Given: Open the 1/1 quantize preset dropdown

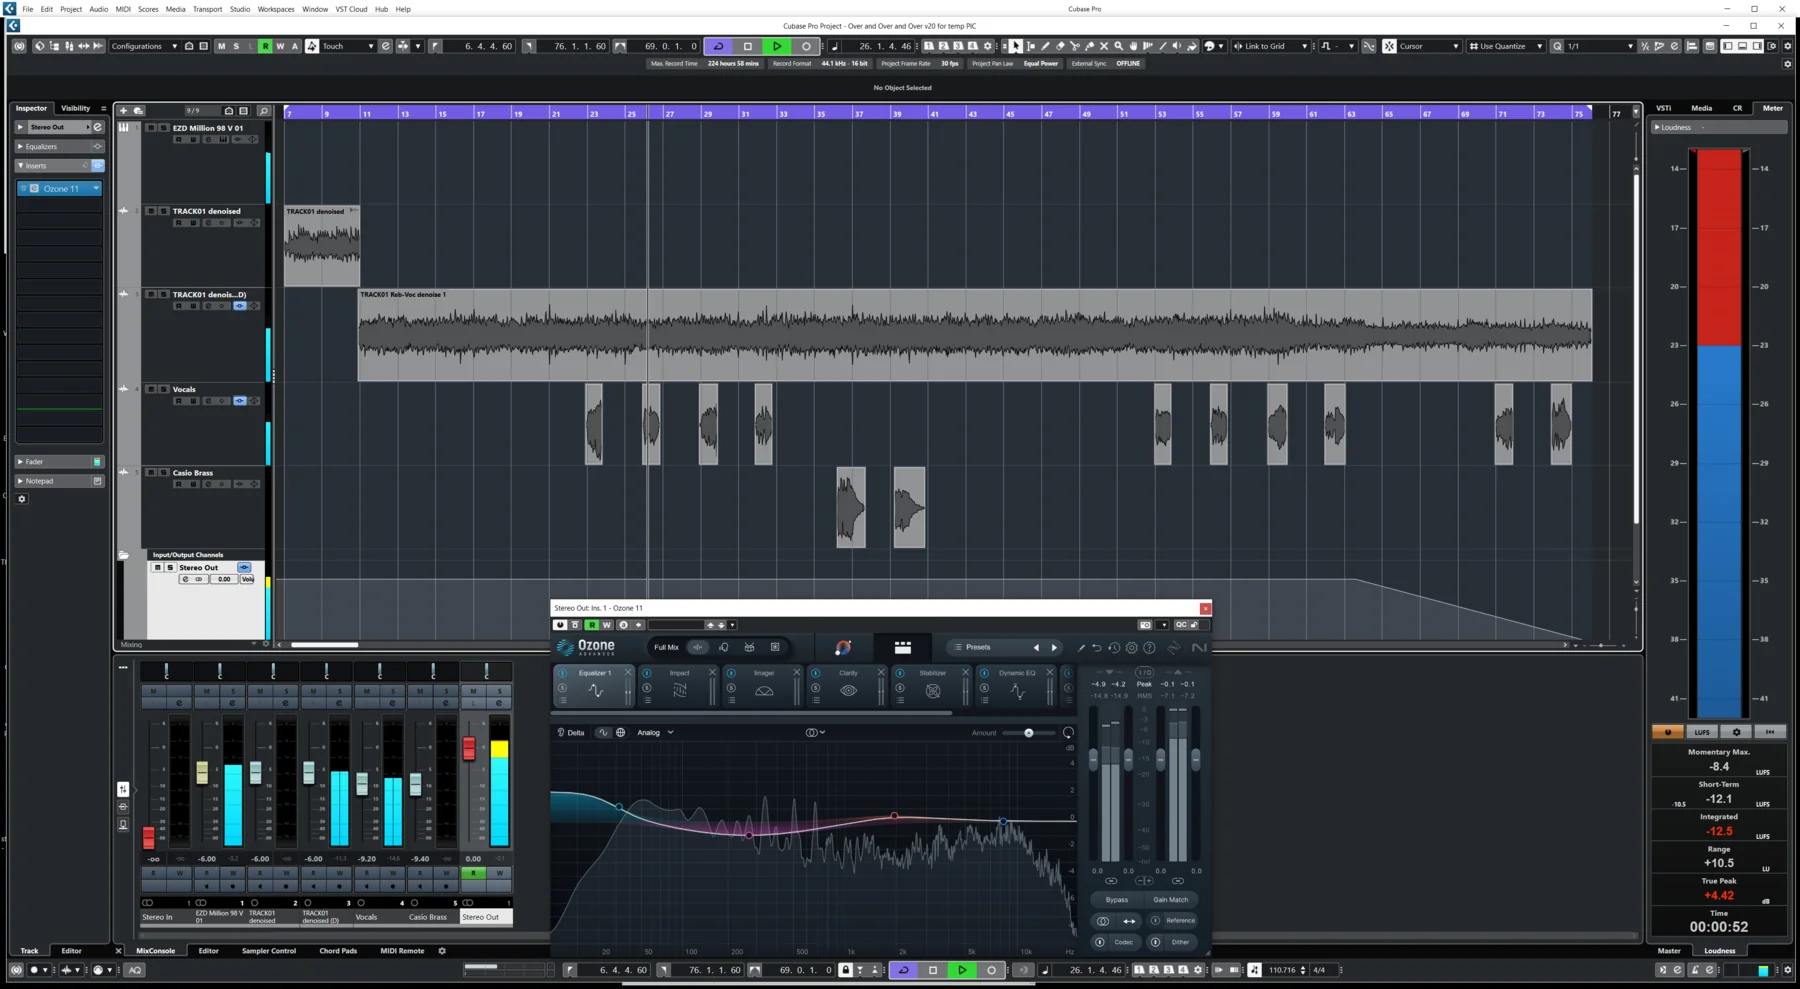Looking at the screenshot, I should click(1600, 46).
